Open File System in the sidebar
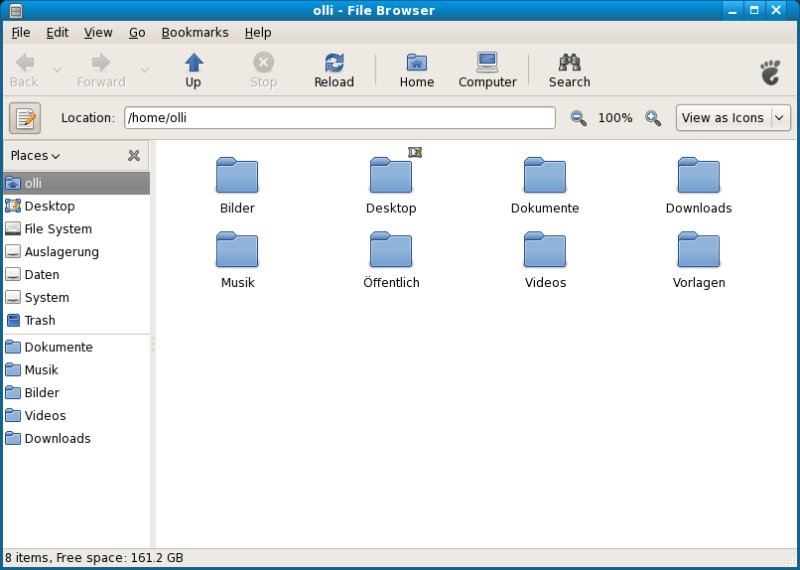Viewport: 800px width, 570px height. click(x=77, y=229)
